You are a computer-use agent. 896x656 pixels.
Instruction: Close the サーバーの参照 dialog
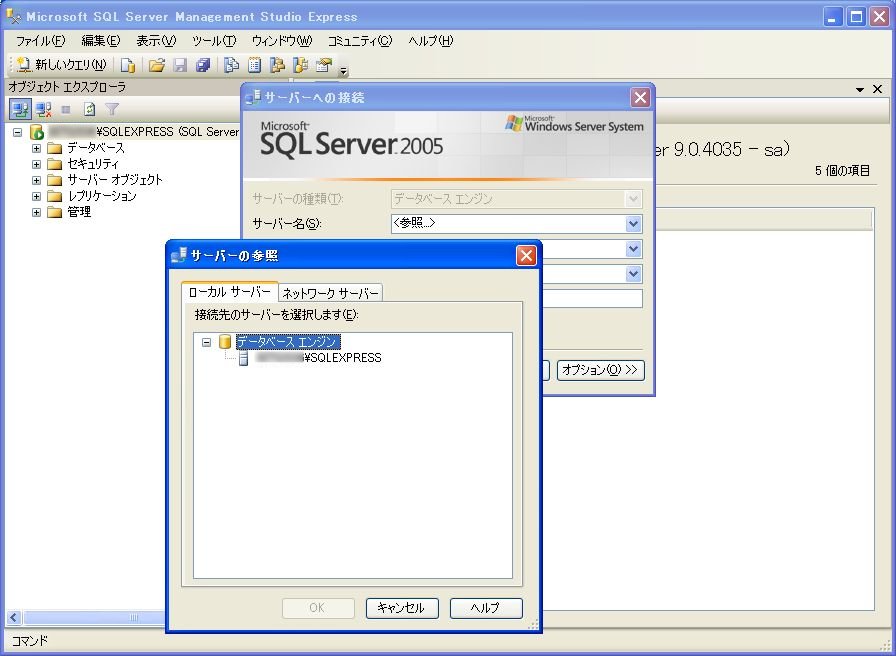pos(526,255)
